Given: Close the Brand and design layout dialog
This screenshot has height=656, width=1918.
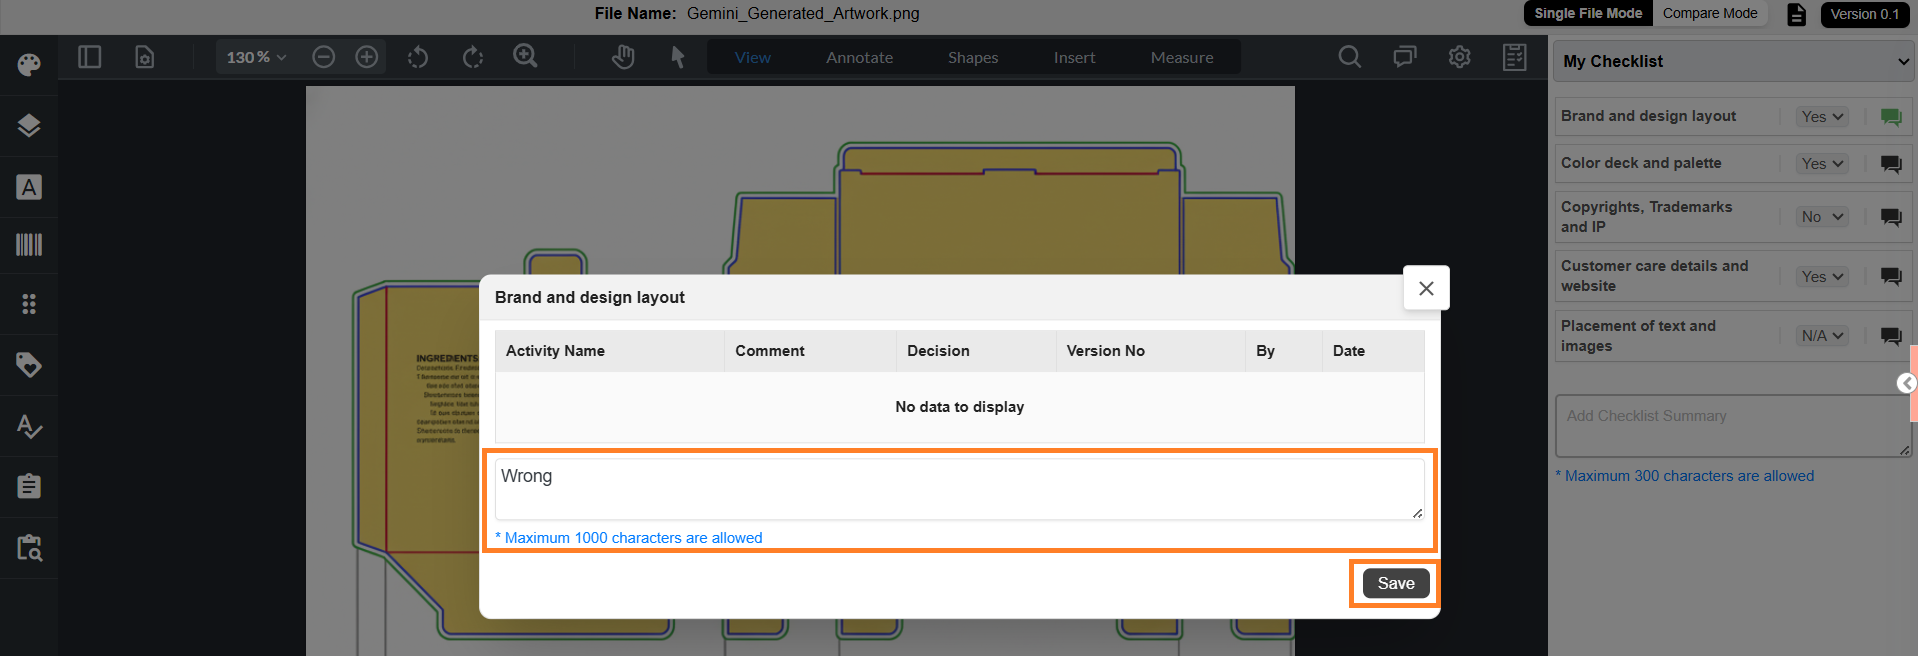Looking at the screenshot, I should (1426, 288).
